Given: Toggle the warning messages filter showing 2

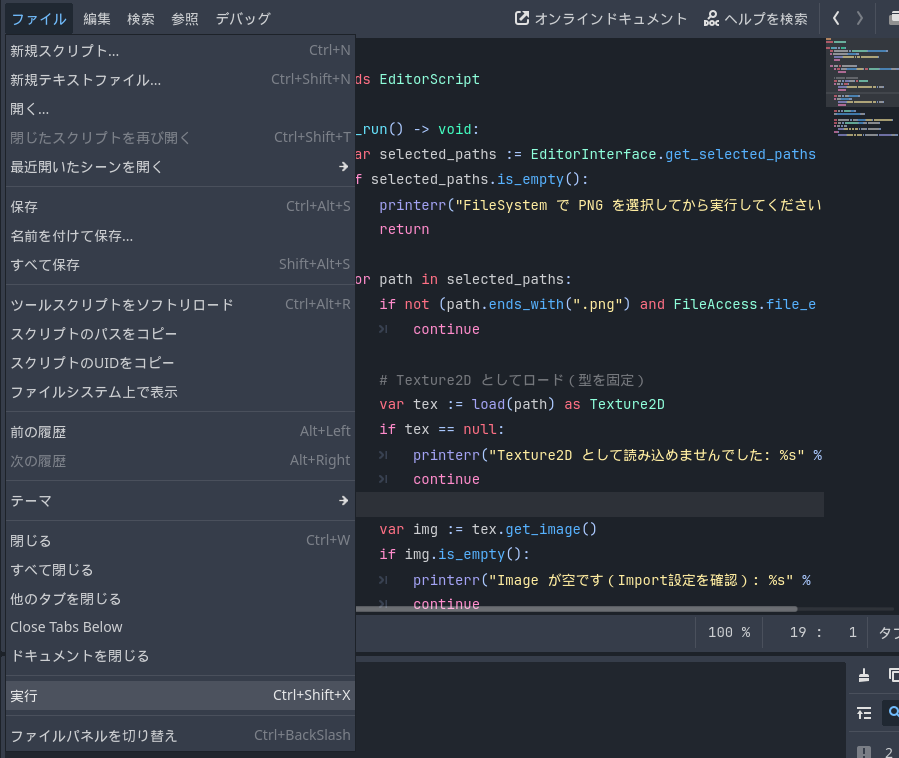Looking at the screenshot, I should point(875,751).
